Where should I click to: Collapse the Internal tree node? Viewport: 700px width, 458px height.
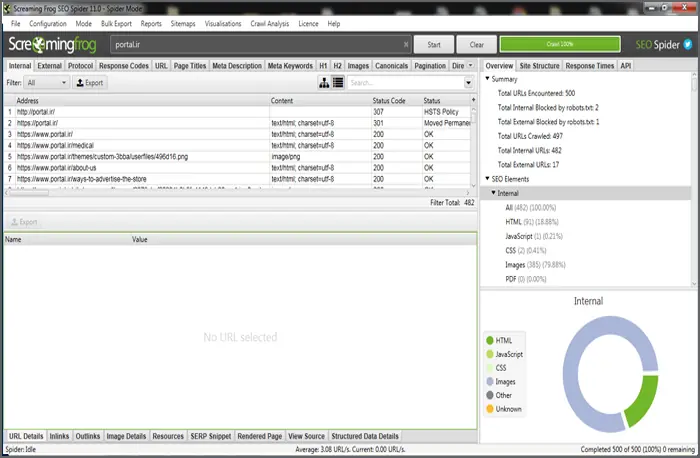pos(493,193)
